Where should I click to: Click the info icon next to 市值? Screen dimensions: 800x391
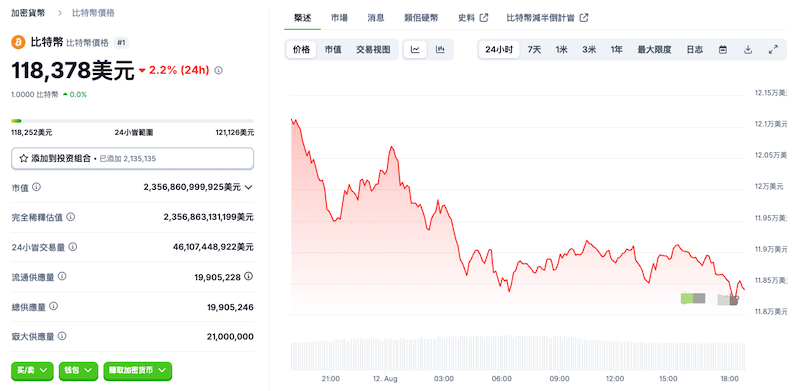tap(37, 187)
